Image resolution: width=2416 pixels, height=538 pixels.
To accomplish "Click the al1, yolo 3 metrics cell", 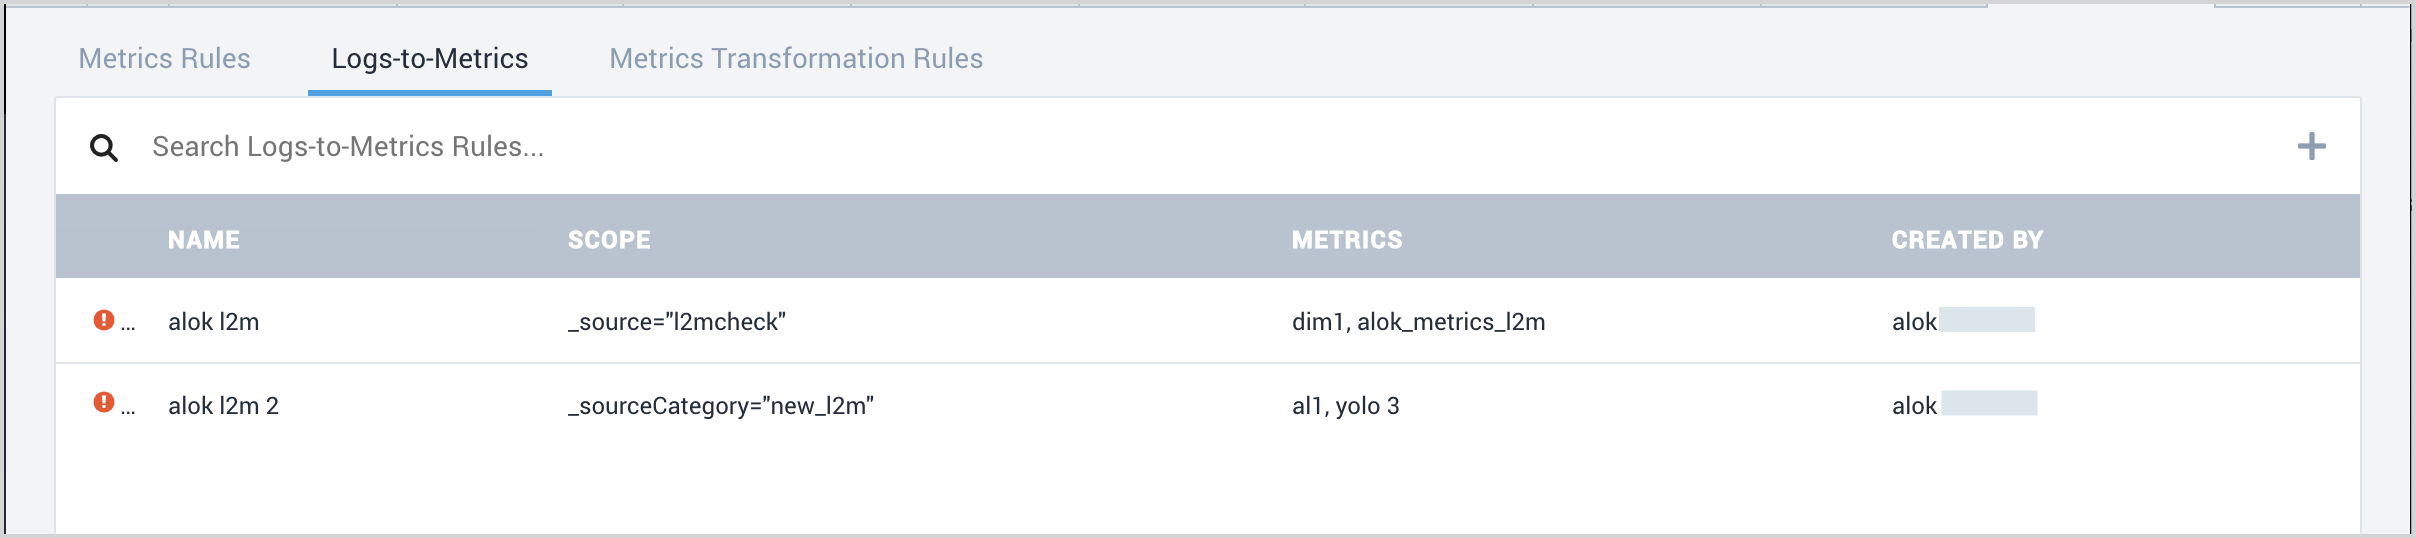I will click(1345, 406).
